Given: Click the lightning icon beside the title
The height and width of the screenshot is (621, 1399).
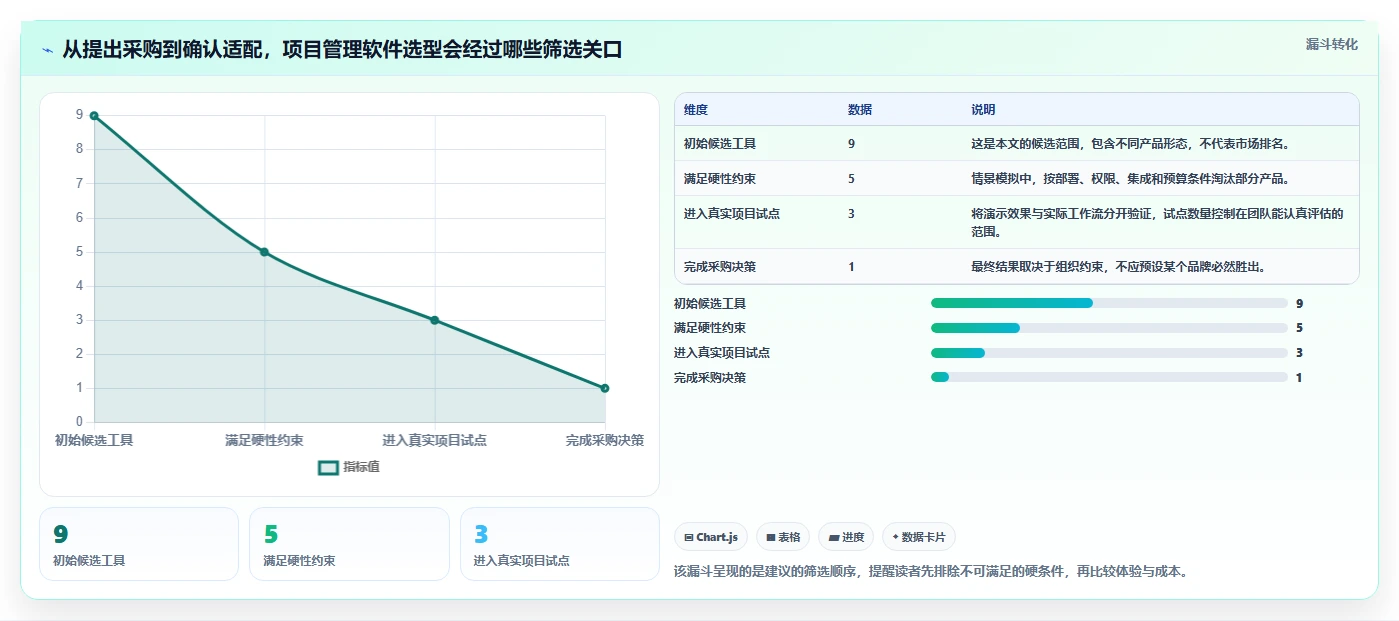Looking at the screenshot, I should [47, 50].
